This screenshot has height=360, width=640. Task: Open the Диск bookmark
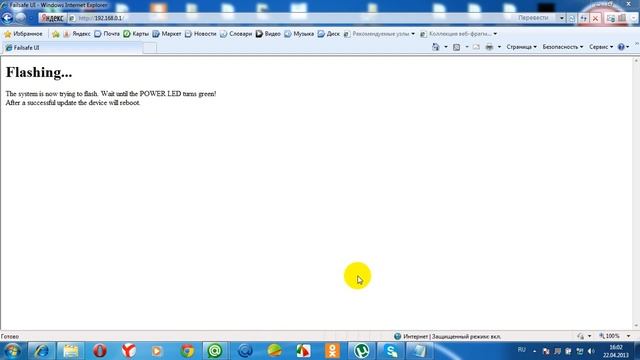point(329,34)
